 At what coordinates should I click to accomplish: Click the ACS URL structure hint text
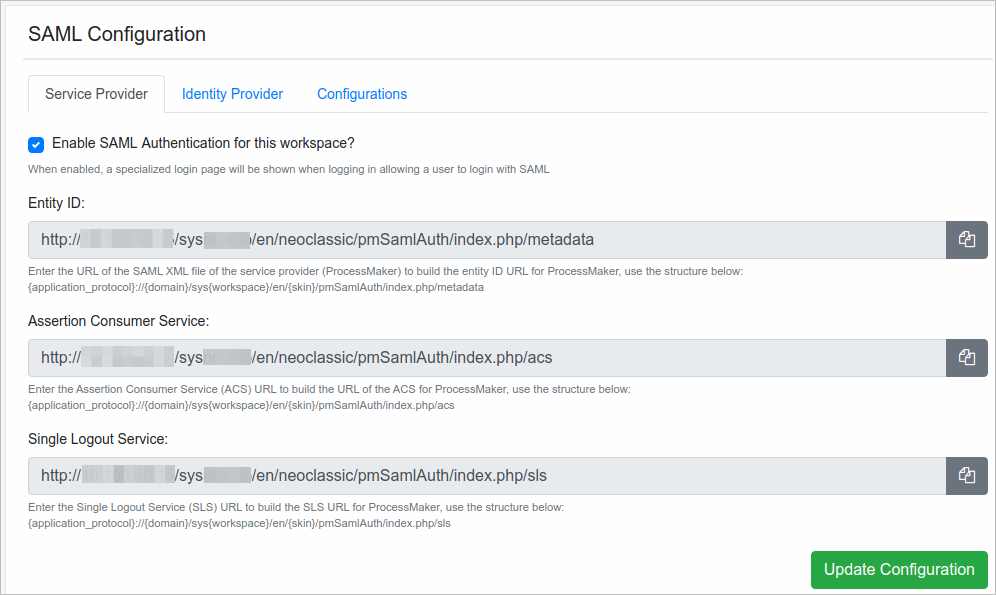coord(240,405)
